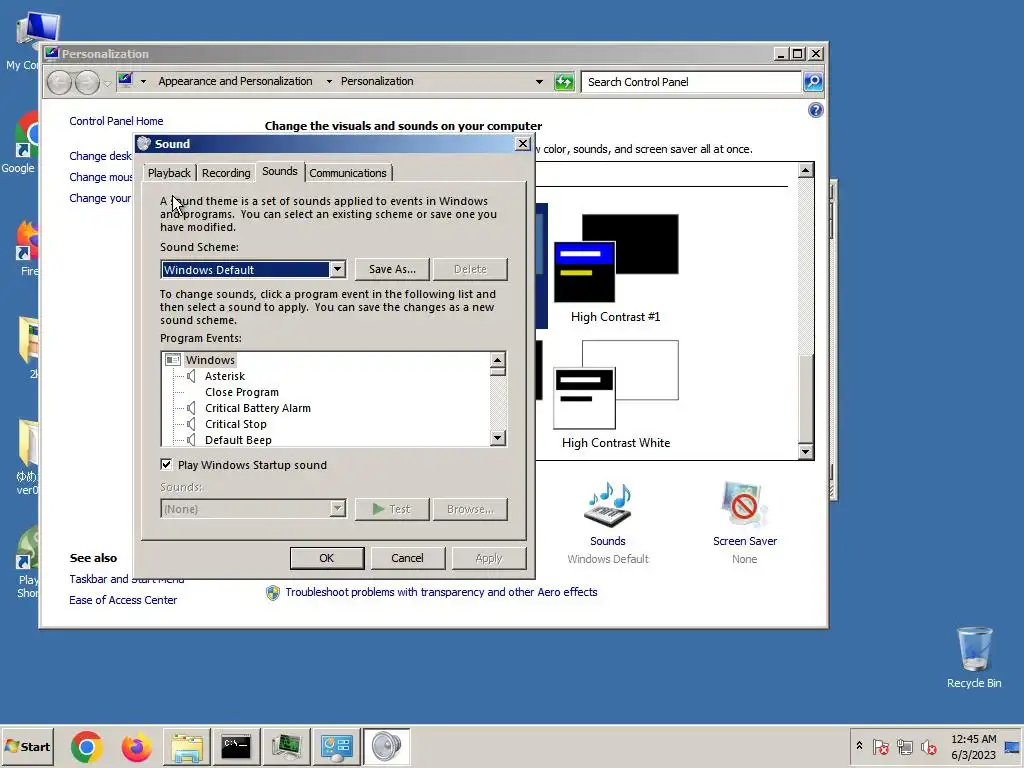This screenshot has width=1024, height=768.
Task: Select the Critical Stop event
Action: point(235,424)
